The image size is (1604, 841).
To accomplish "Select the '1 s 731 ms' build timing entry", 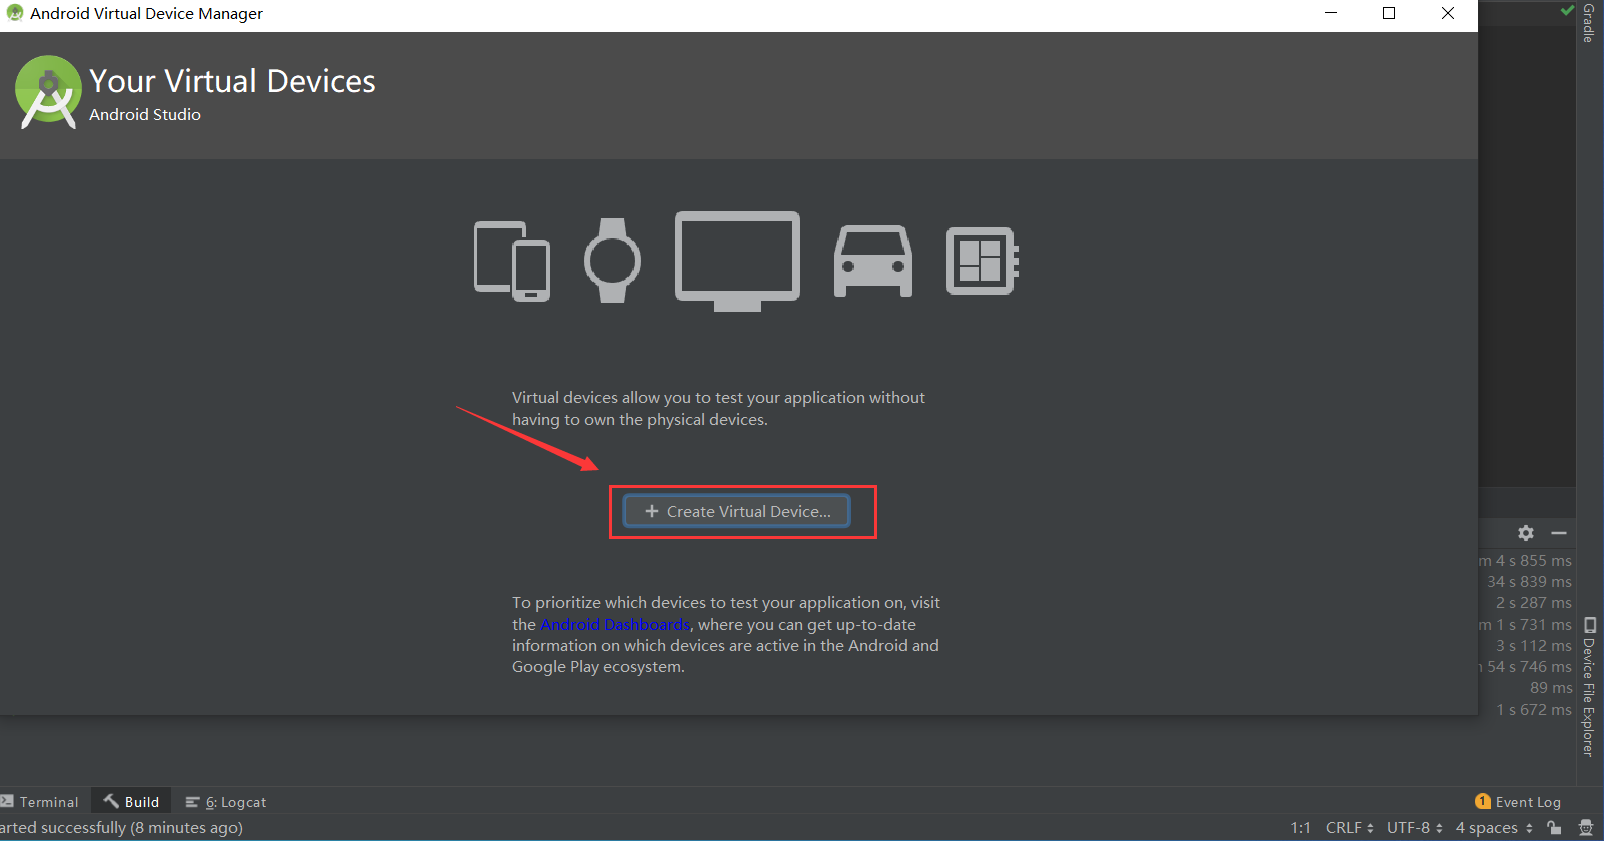I will [x=1525, y=625].
